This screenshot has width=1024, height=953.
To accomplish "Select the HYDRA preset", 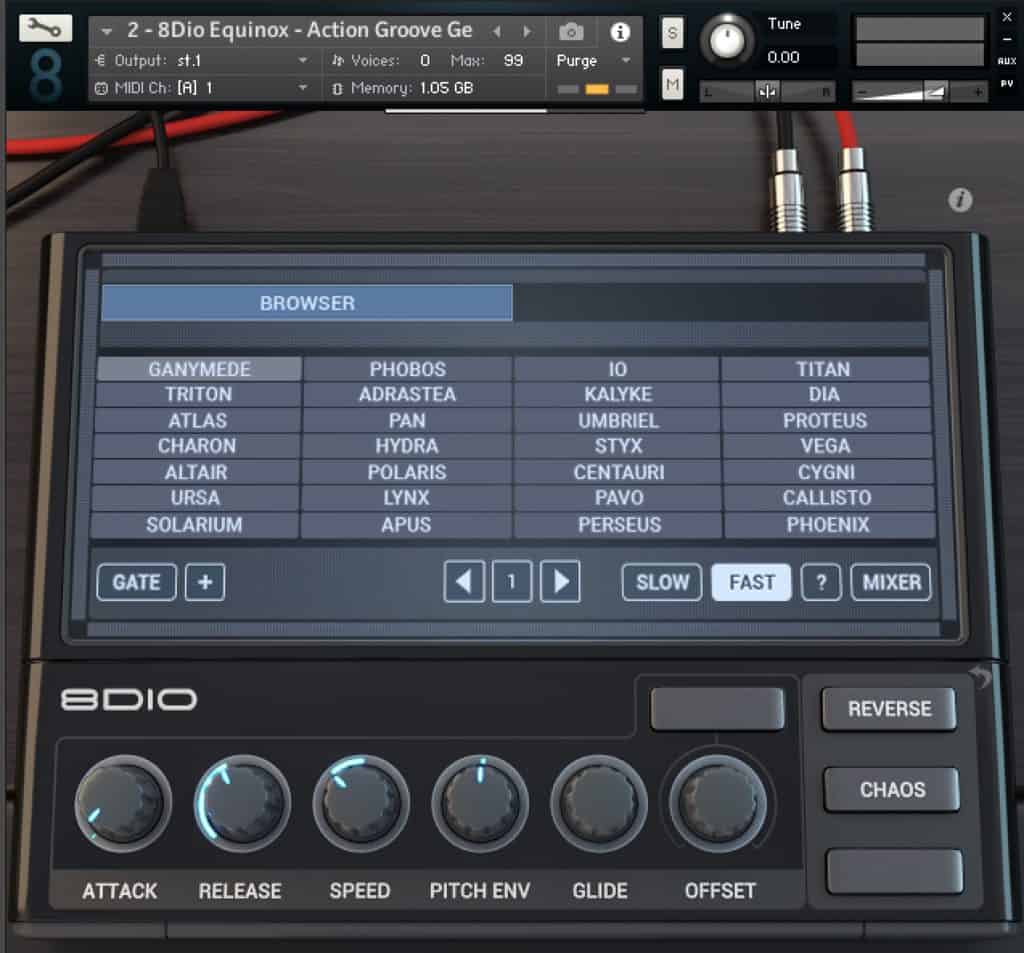I will tap(407, 446).
